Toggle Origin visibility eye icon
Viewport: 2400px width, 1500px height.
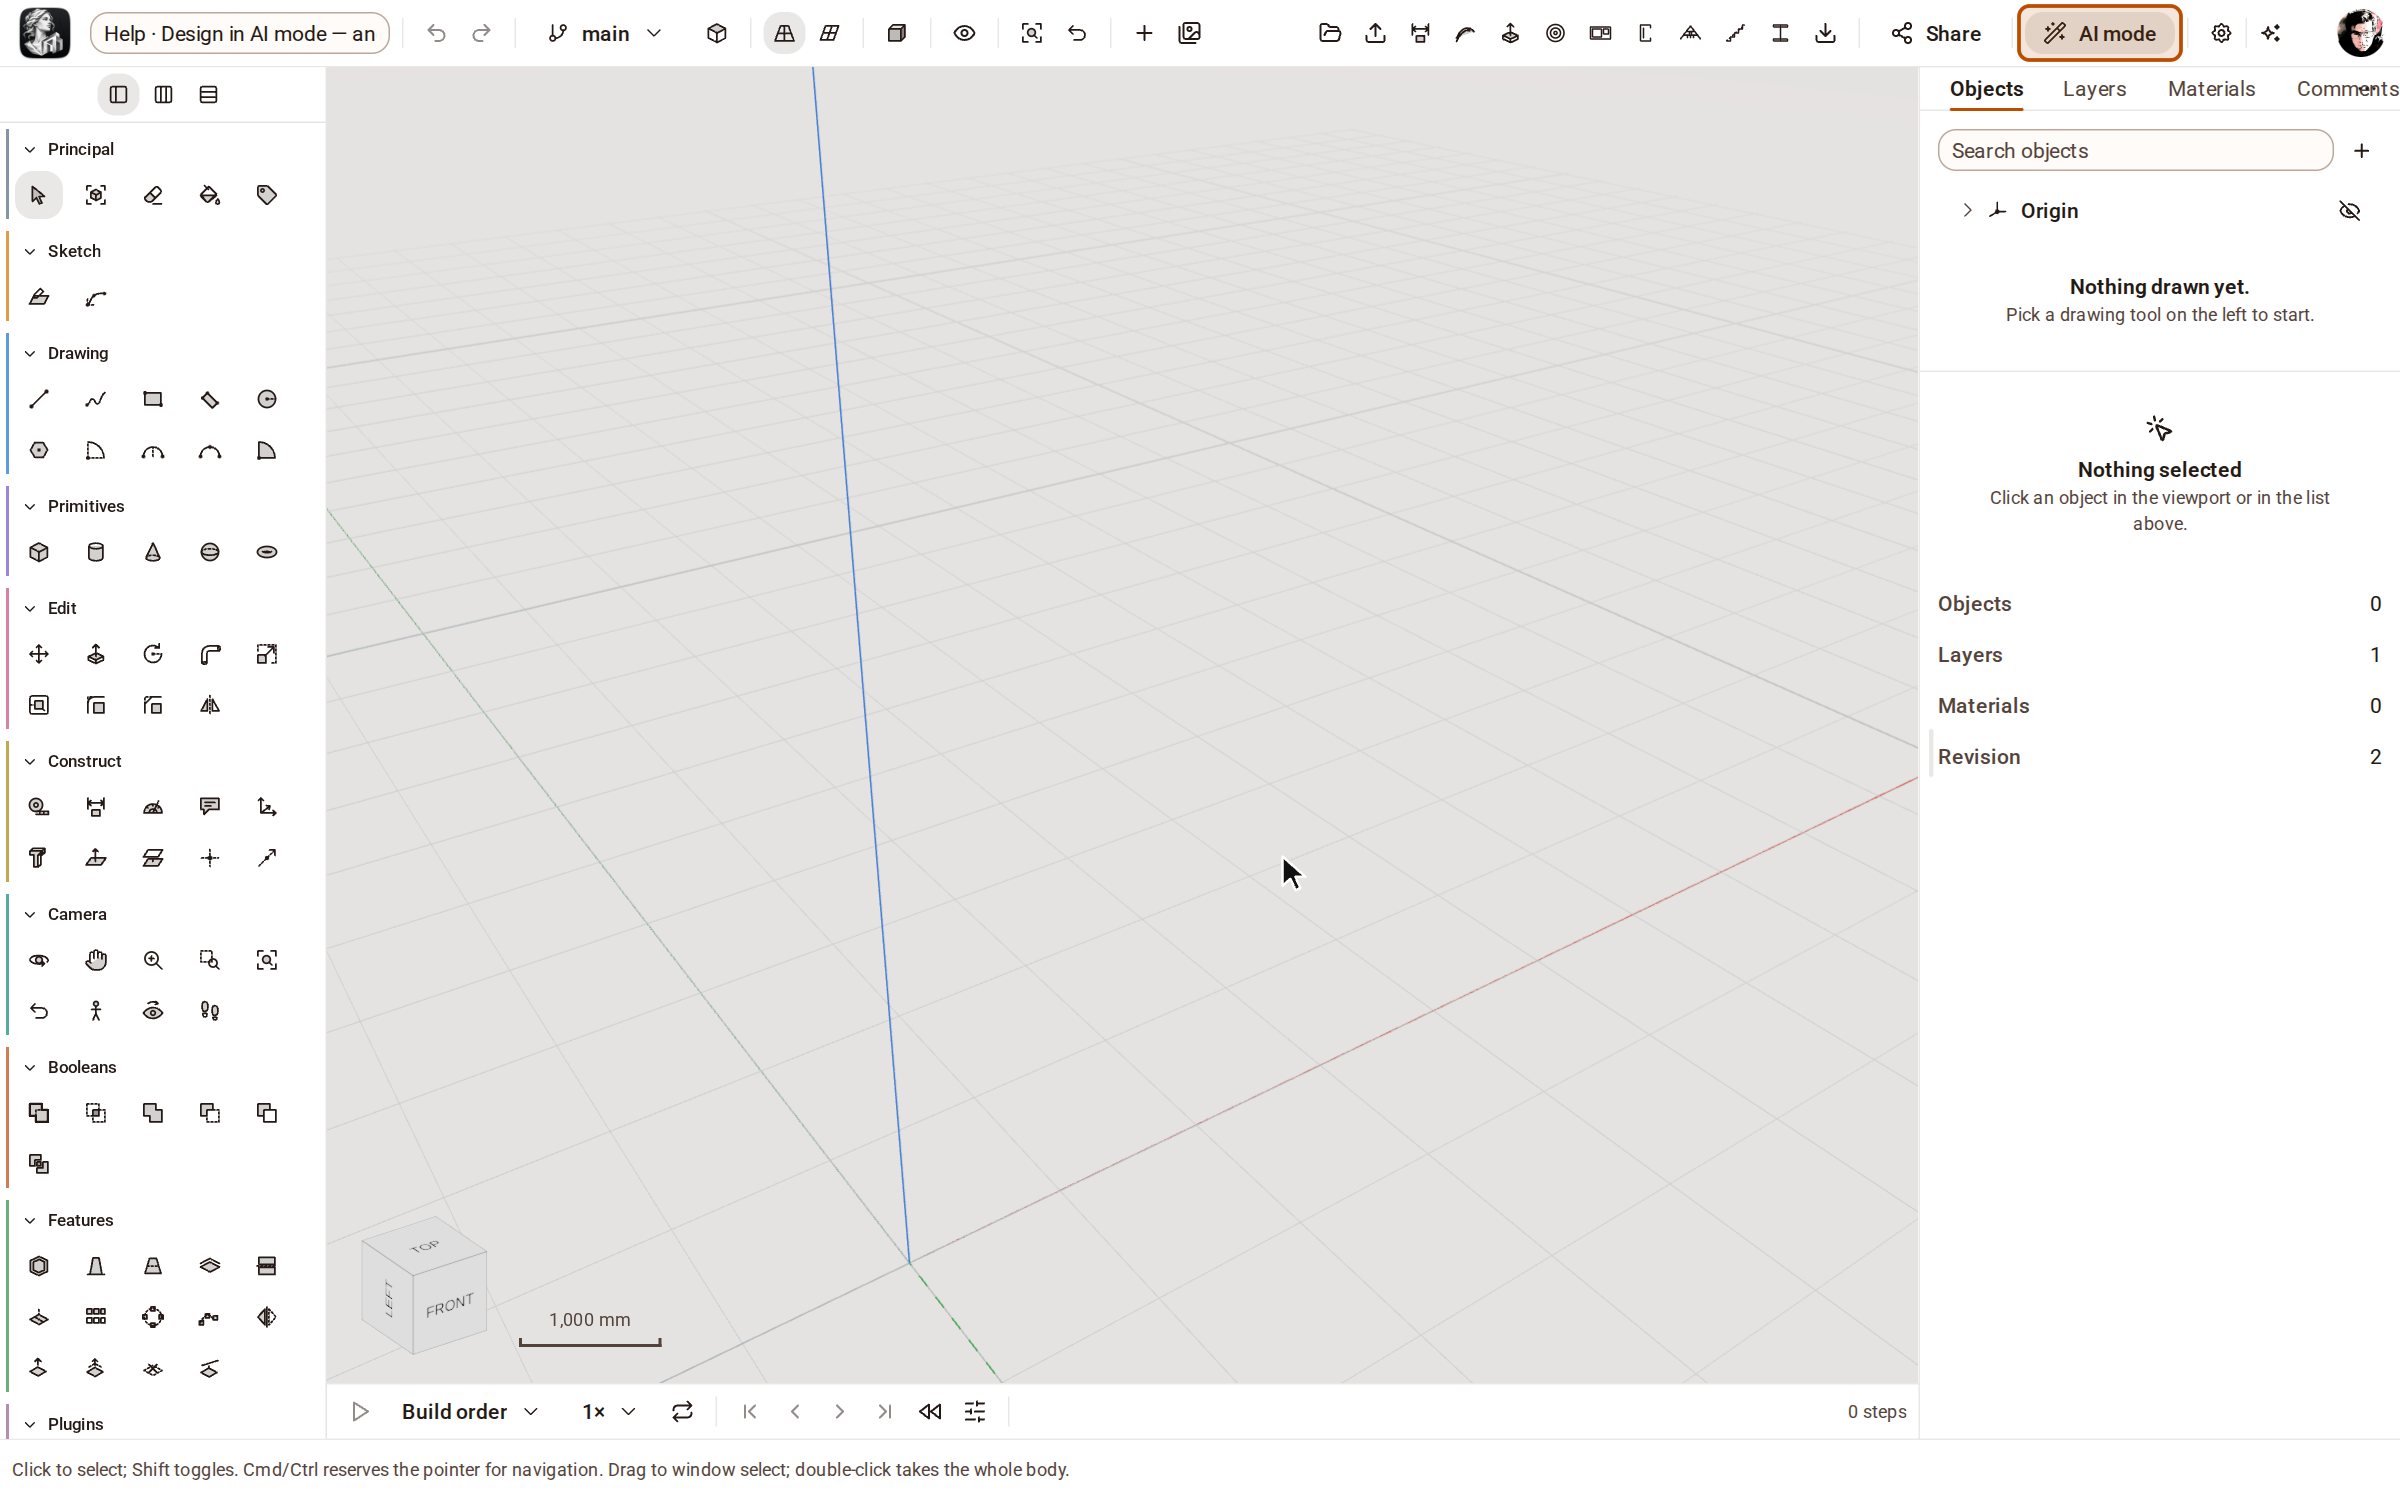click(2349, 211)
